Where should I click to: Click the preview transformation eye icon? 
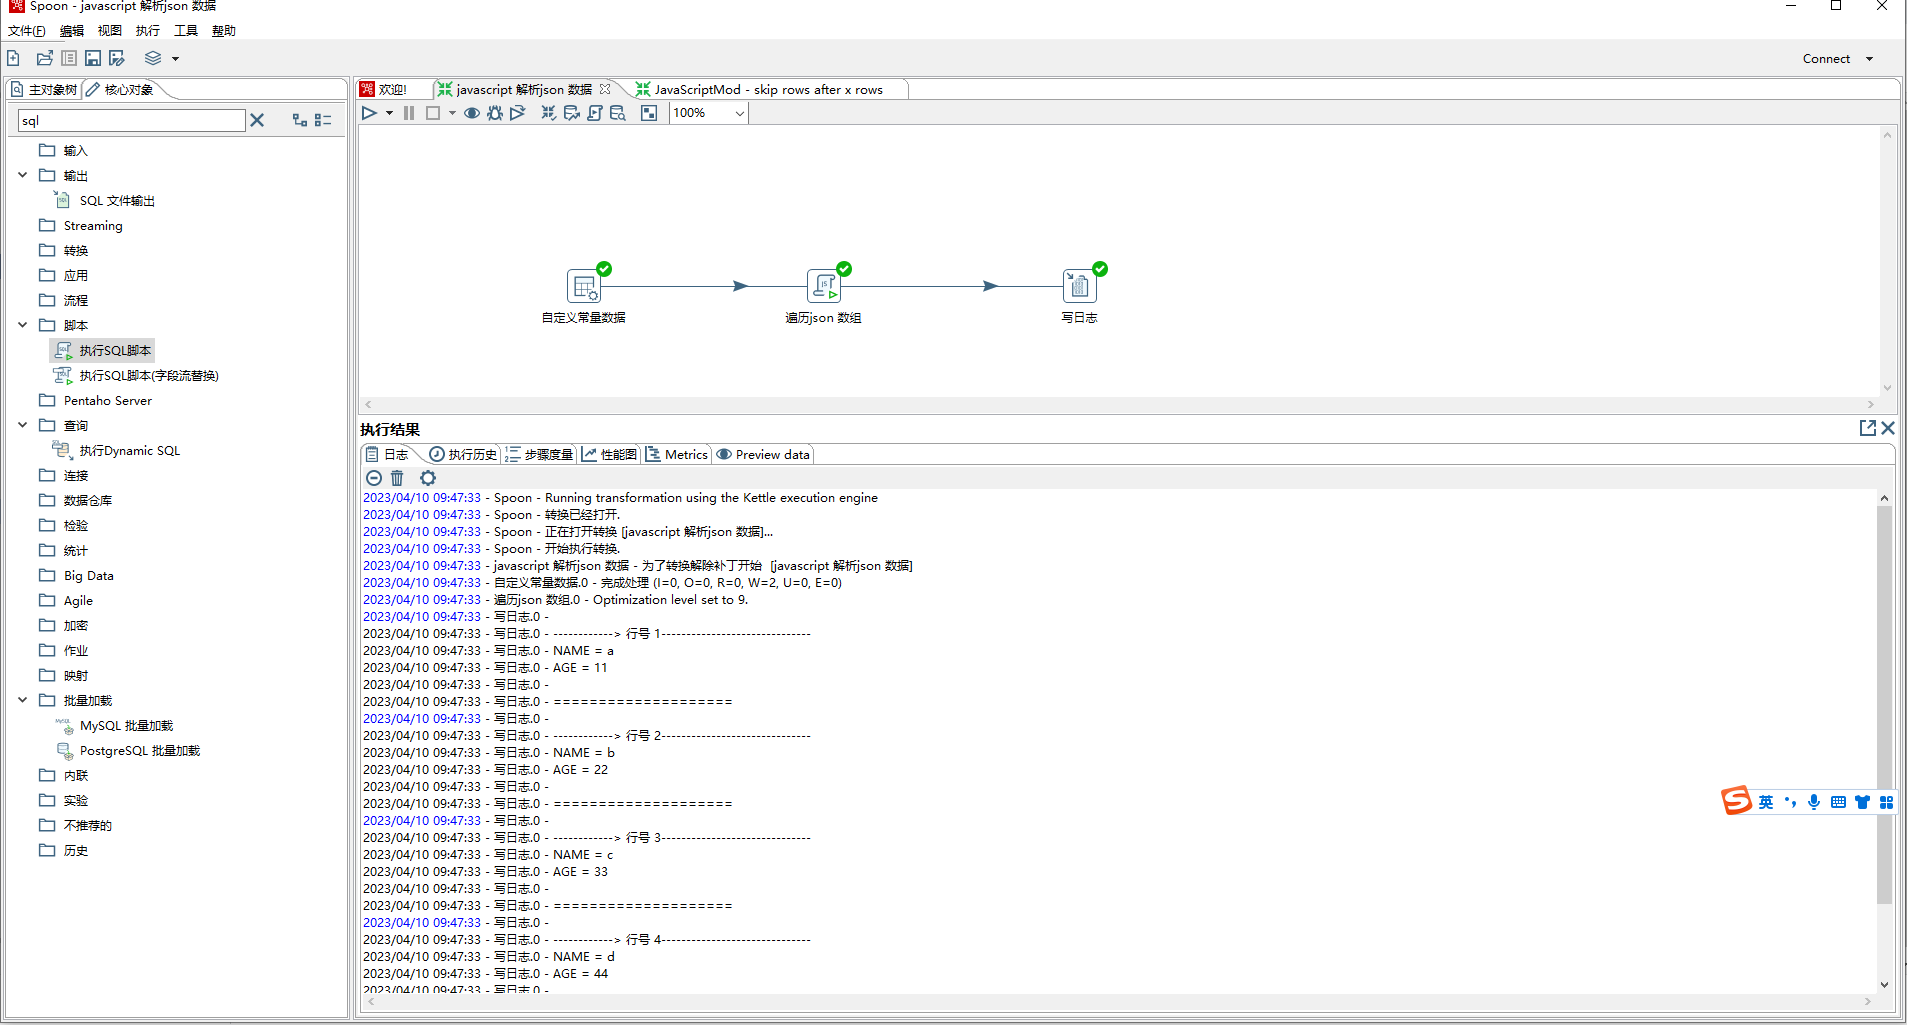coord(472,113)
